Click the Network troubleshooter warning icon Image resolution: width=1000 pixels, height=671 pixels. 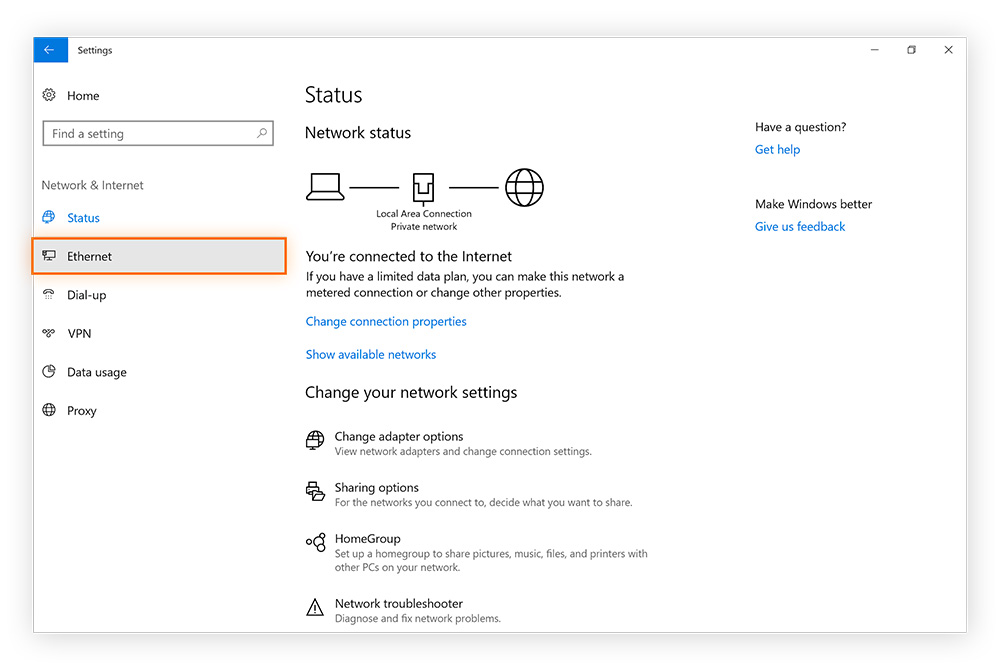(314, 606)
